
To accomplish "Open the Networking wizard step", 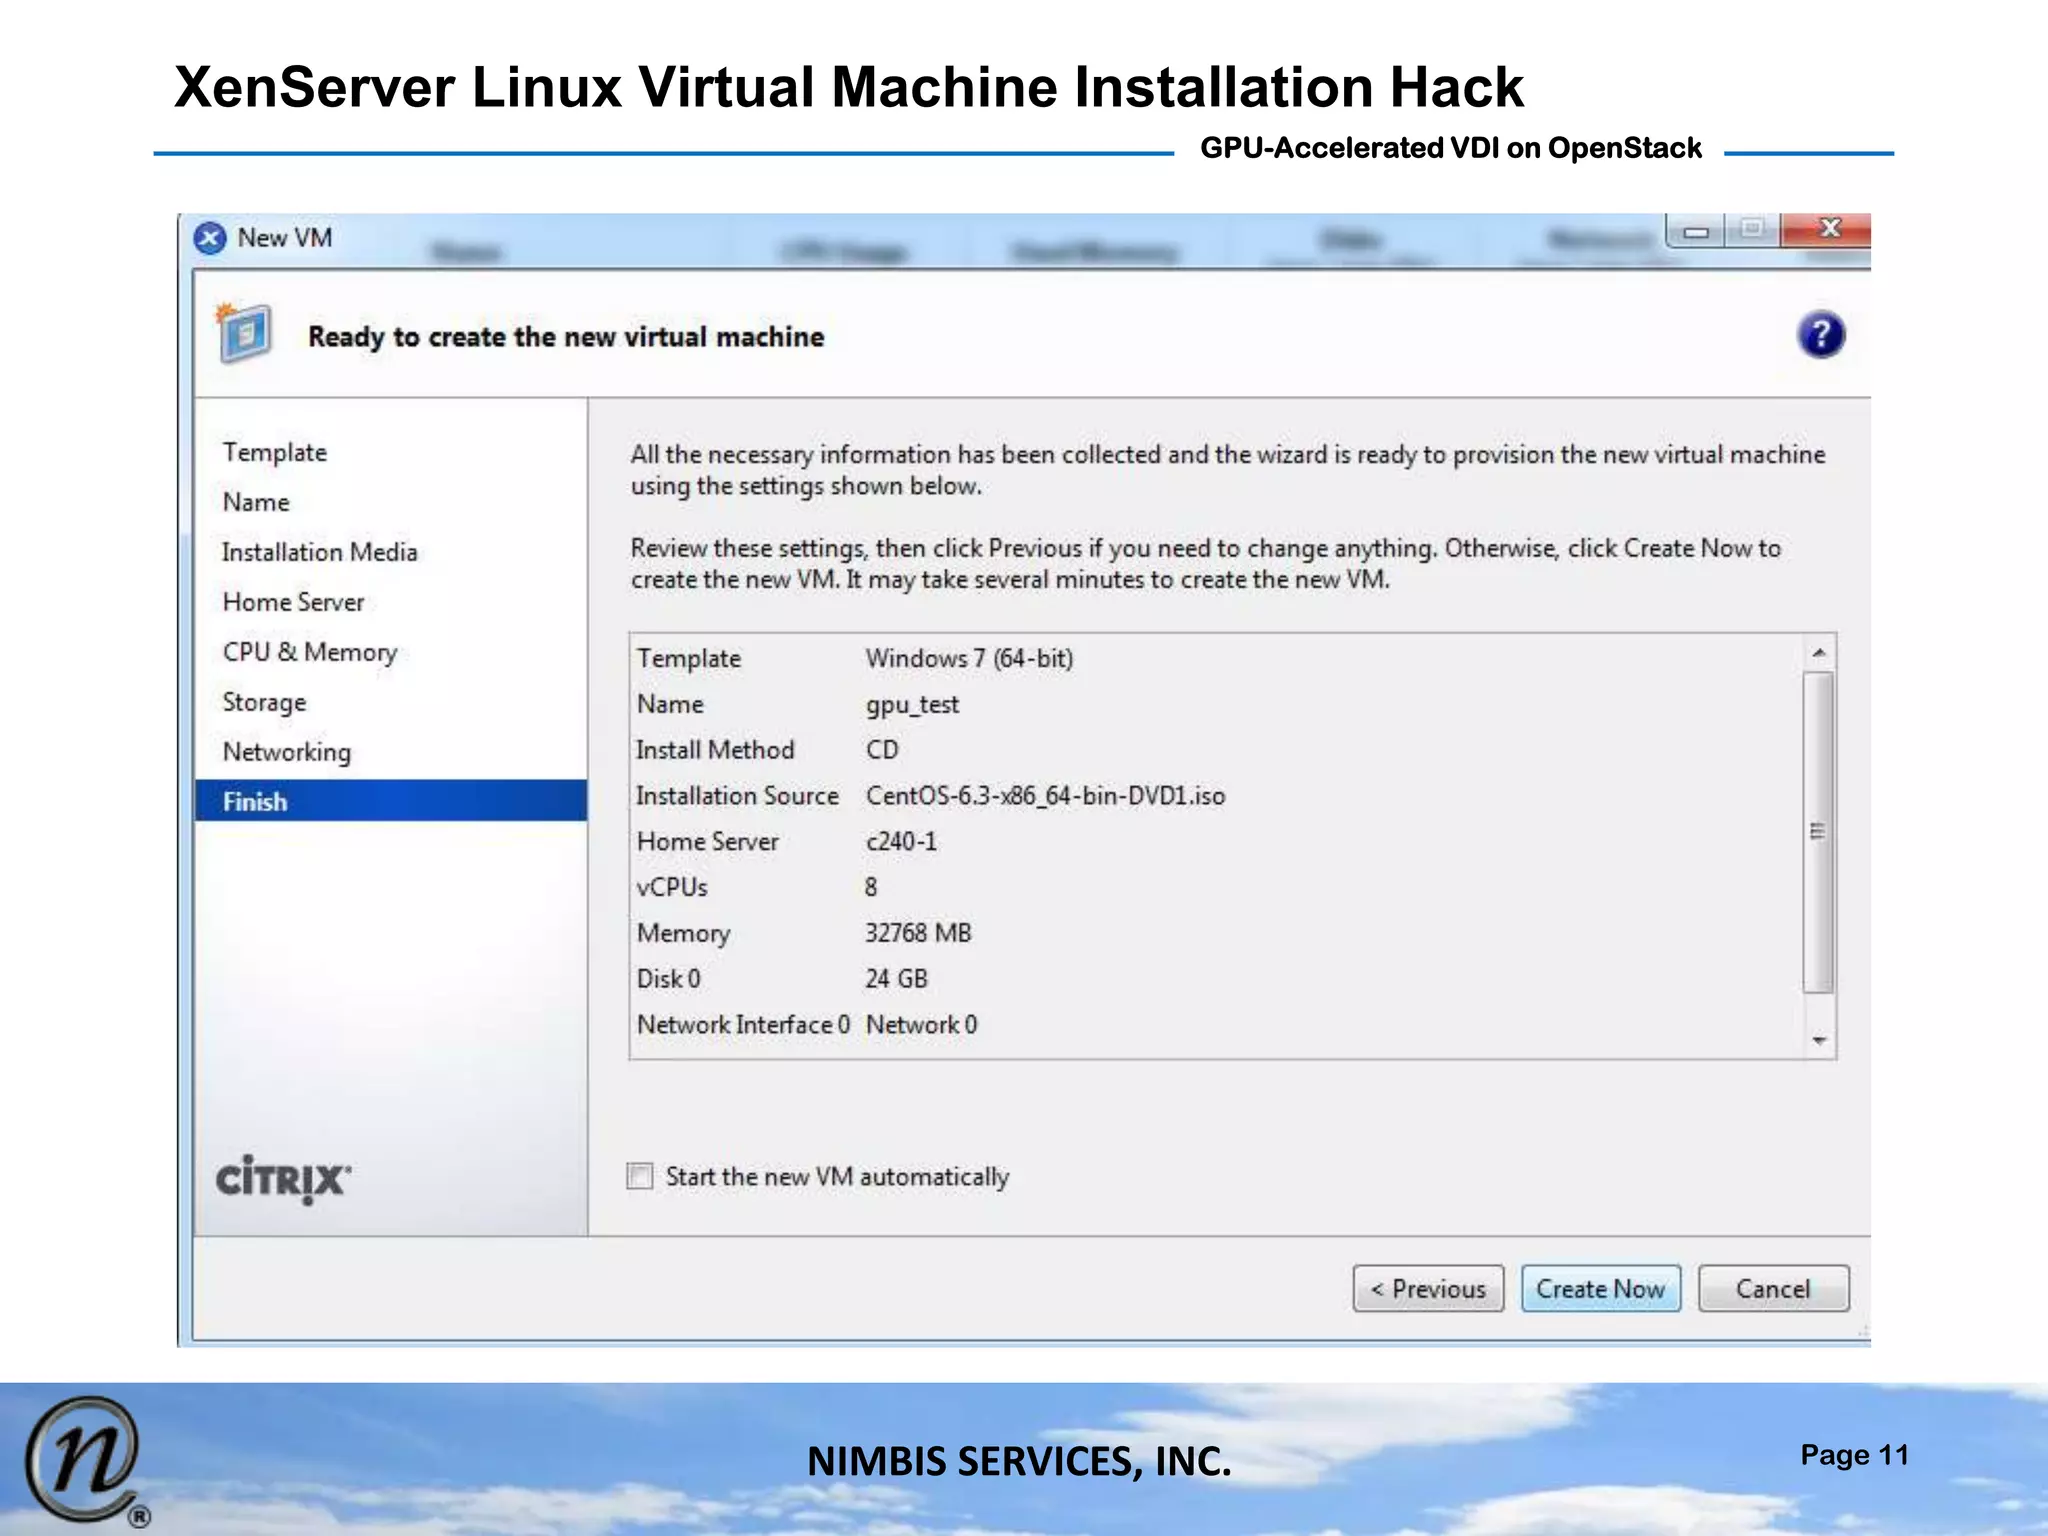I will tap(287, 752).
